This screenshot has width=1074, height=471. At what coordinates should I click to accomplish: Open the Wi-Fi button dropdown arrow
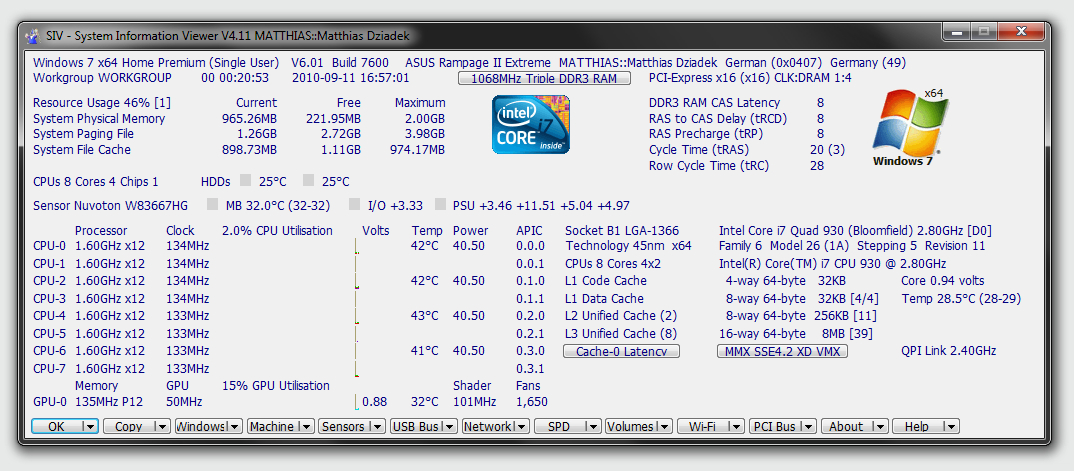pos(736,427)
